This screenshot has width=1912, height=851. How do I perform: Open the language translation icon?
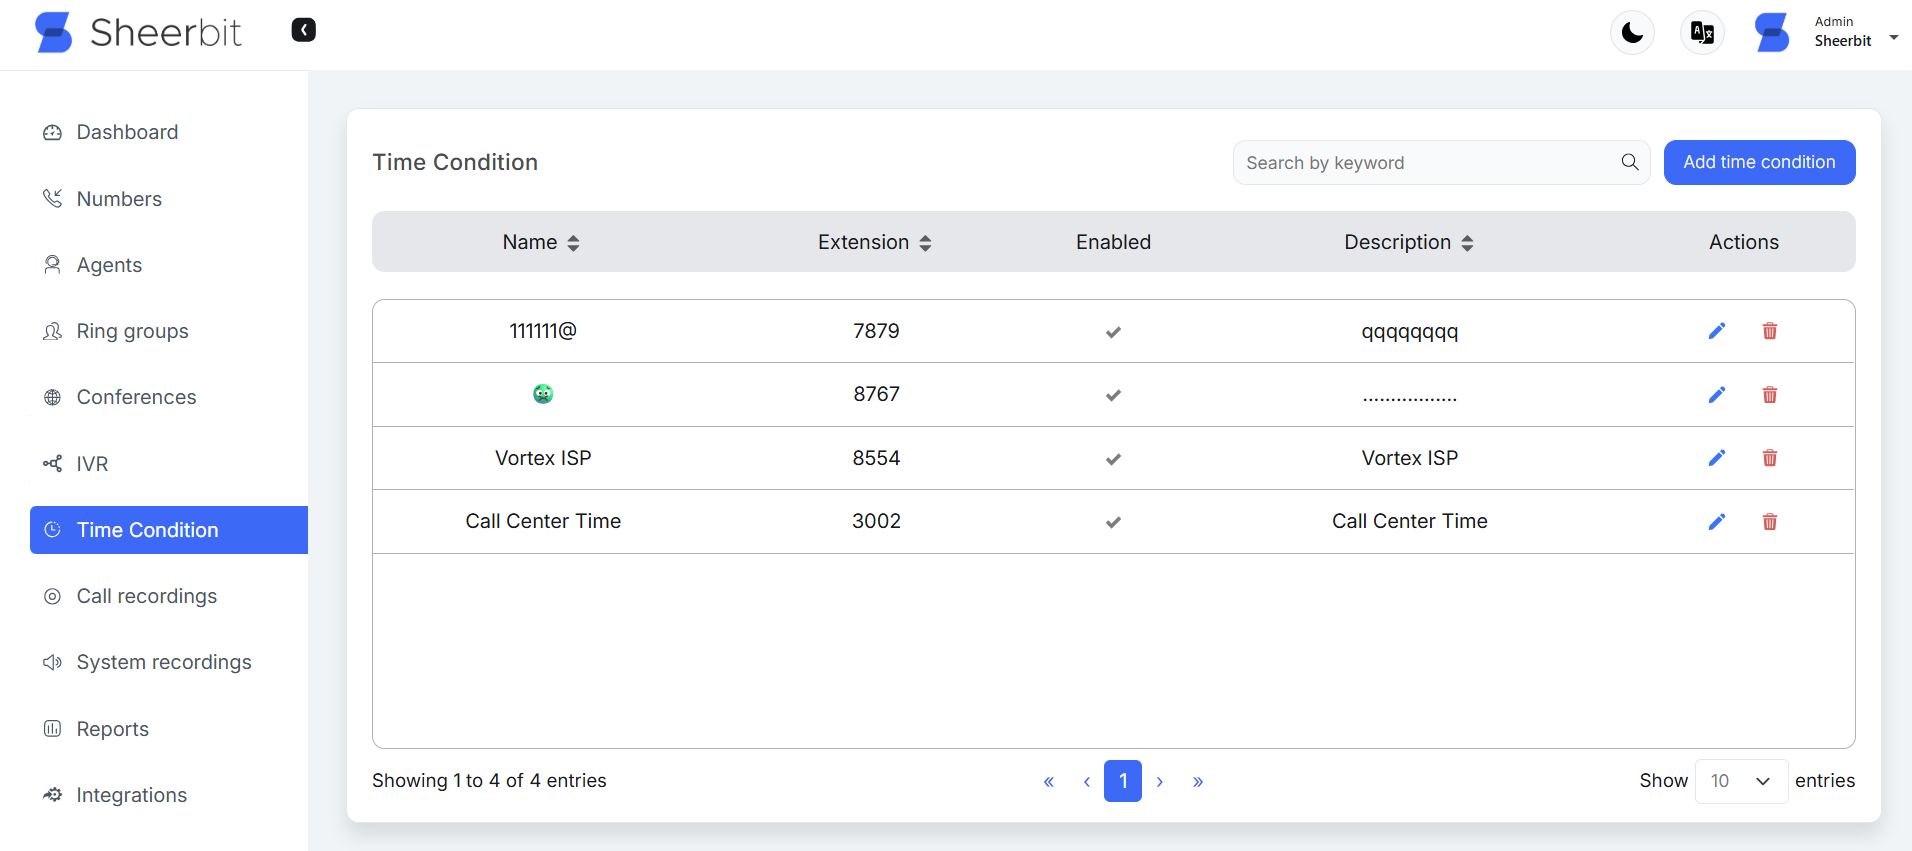coord(1702,33)
